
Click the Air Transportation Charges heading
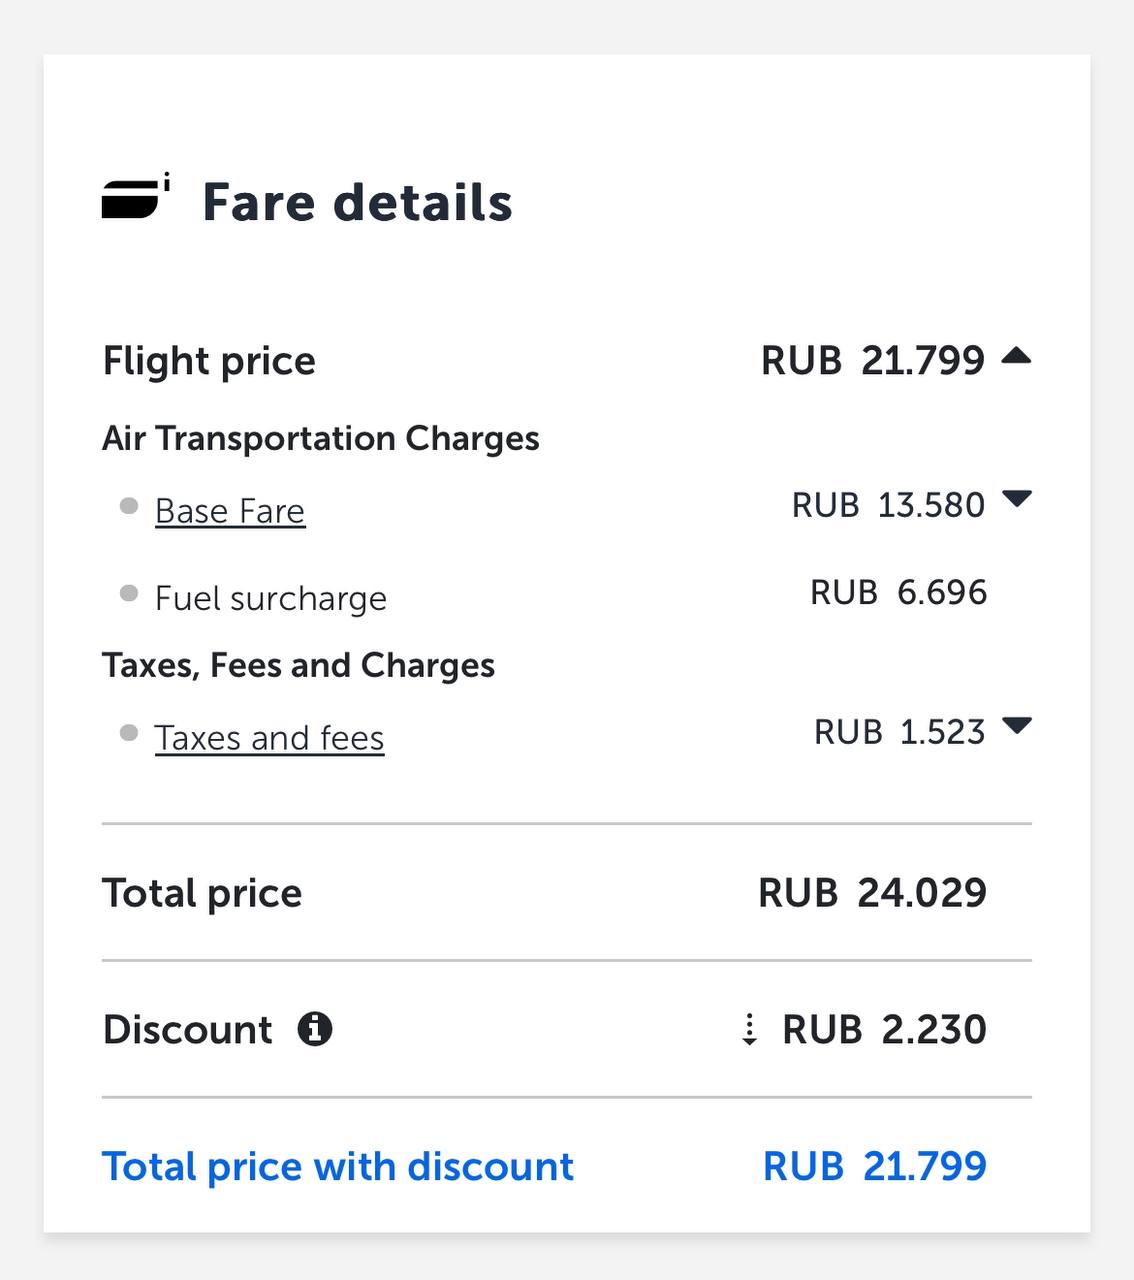click(x=321, y=438)
